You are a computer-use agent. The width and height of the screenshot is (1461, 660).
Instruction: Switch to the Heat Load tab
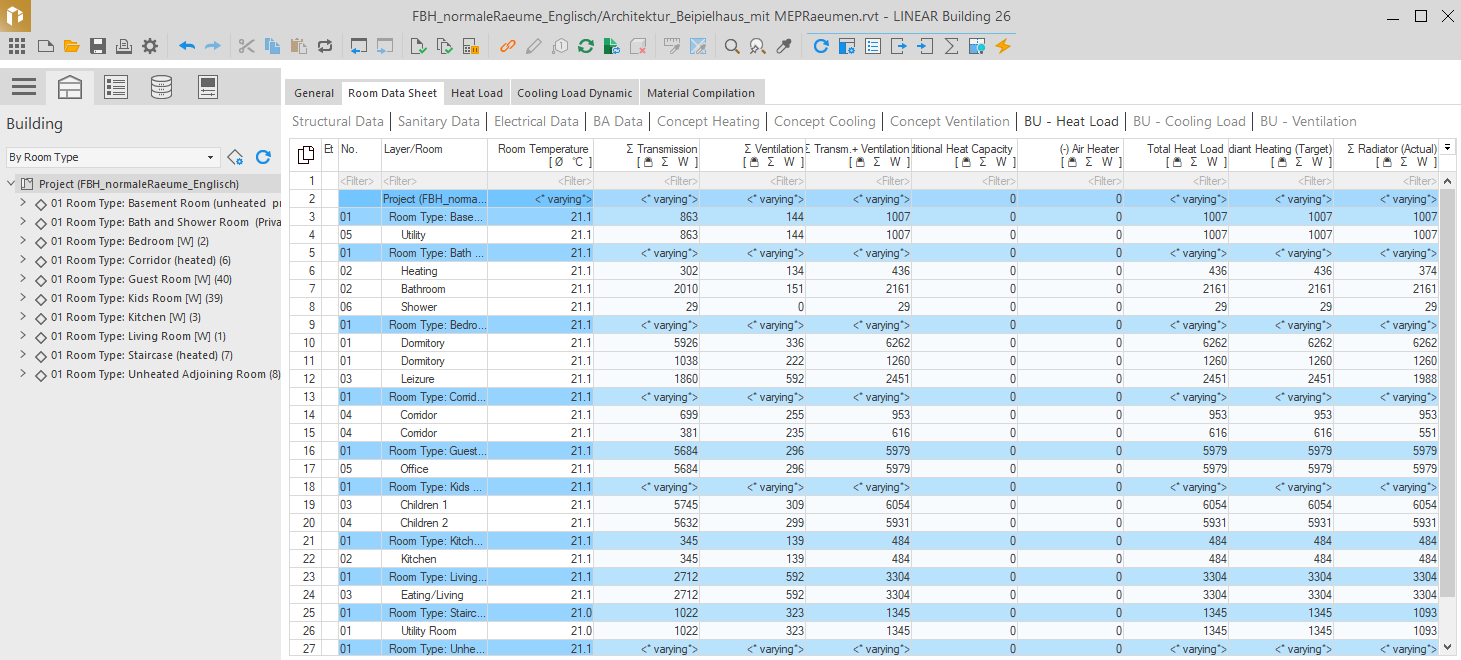coord(477,93)
